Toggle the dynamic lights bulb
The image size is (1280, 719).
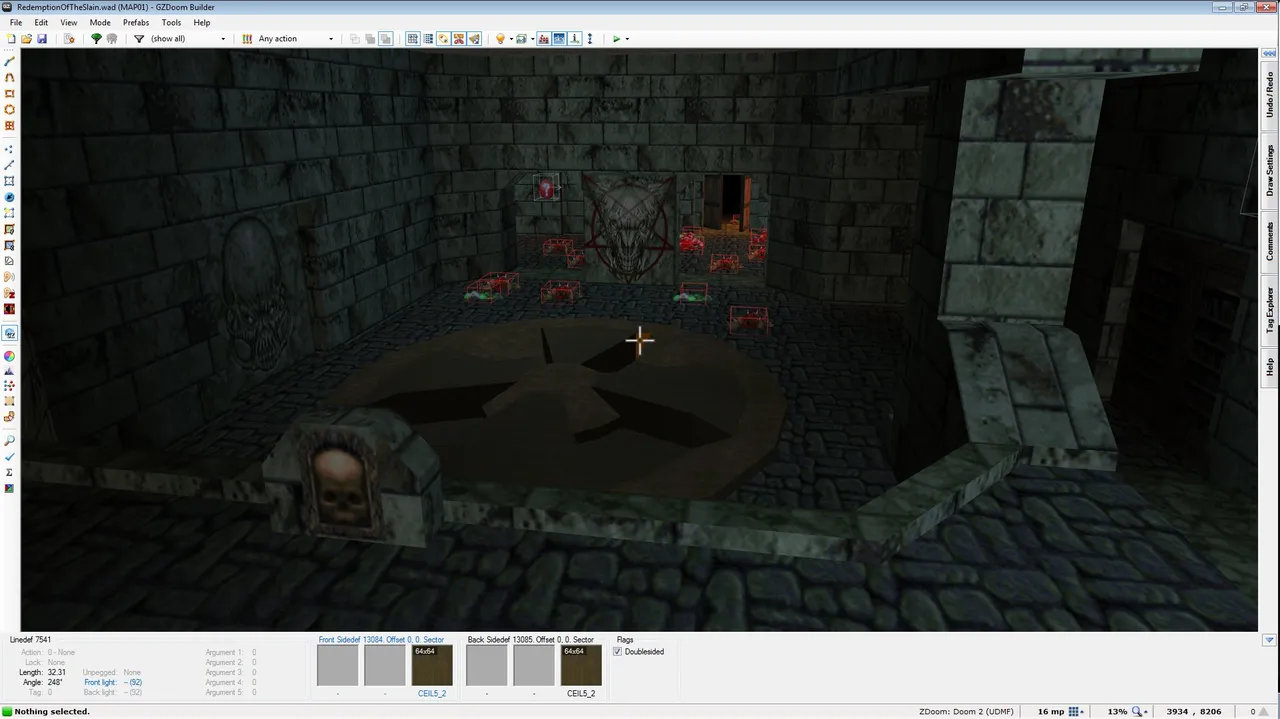[x=500, y=39]
